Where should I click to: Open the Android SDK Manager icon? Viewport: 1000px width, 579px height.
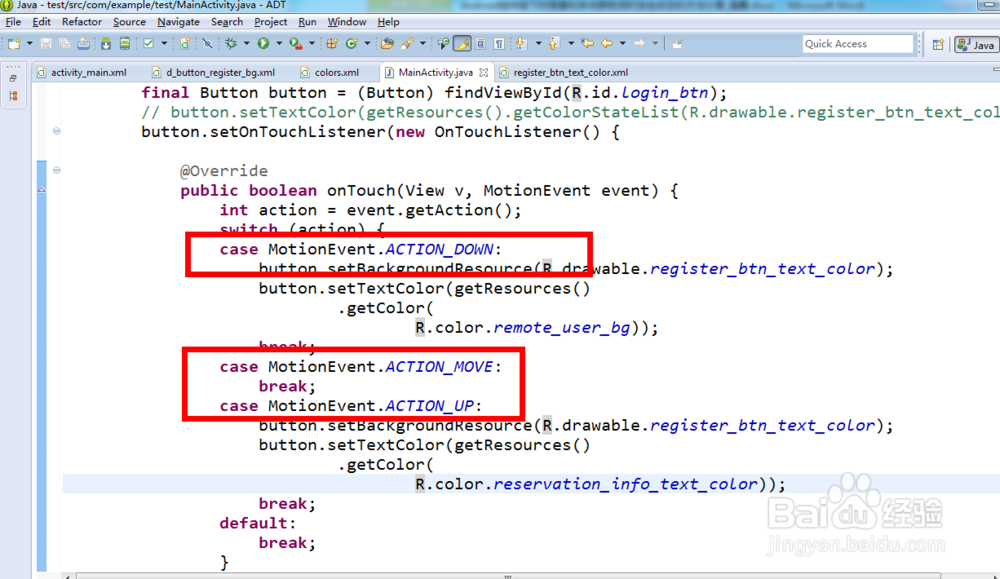coord(106,43)
